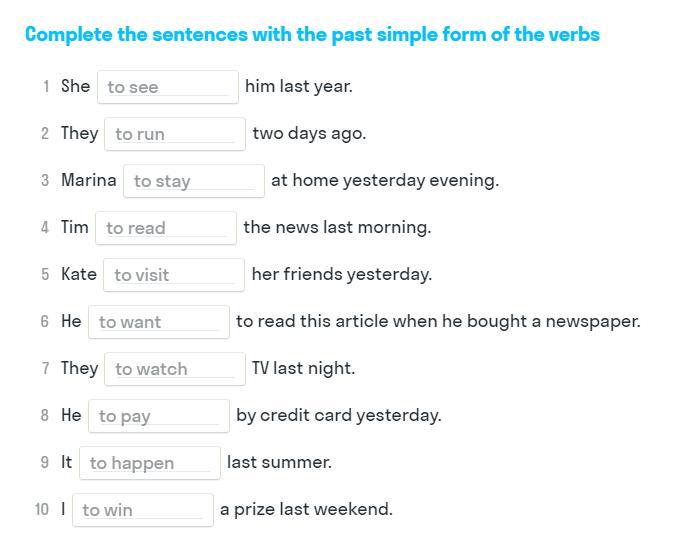This screenshot has height=556, width=684.
Task: Select the 'to watch' answer blank
Action: (x=174, y=369)
